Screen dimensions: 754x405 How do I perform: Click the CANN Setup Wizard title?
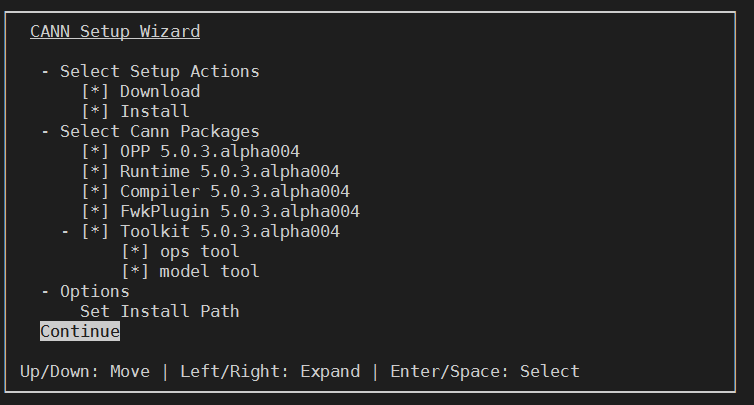[x=115, y=32]
